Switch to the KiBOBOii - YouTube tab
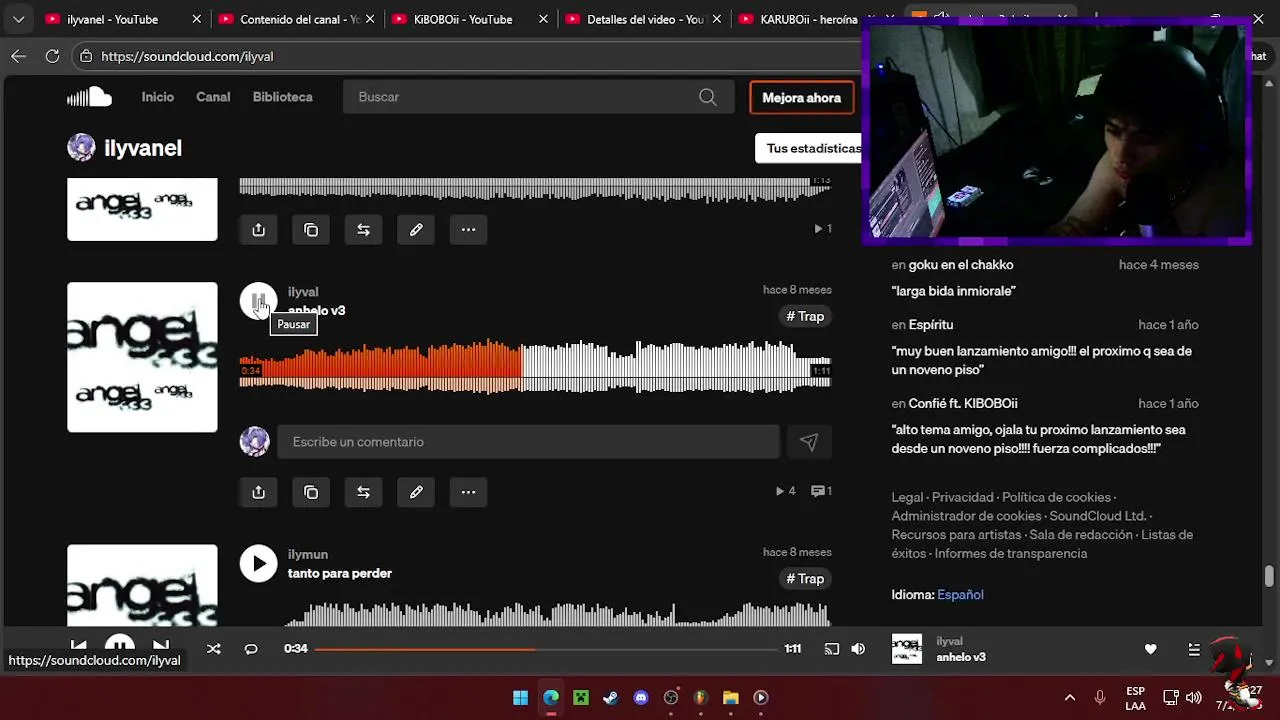The image size is (1280, 720). (x=470, y=19)
